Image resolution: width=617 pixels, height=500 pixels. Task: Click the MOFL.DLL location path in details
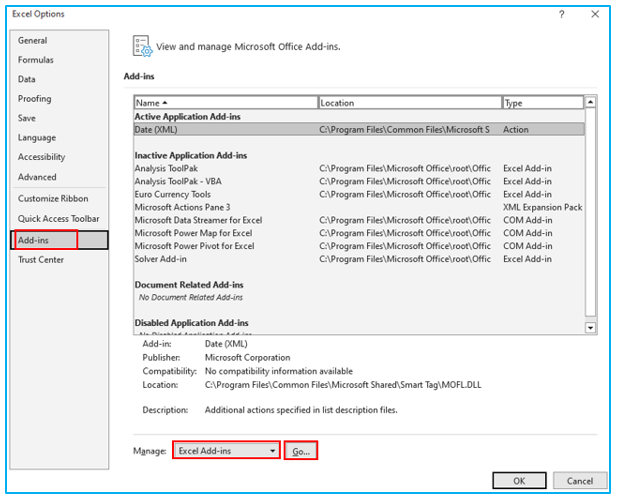click(343, 385)
